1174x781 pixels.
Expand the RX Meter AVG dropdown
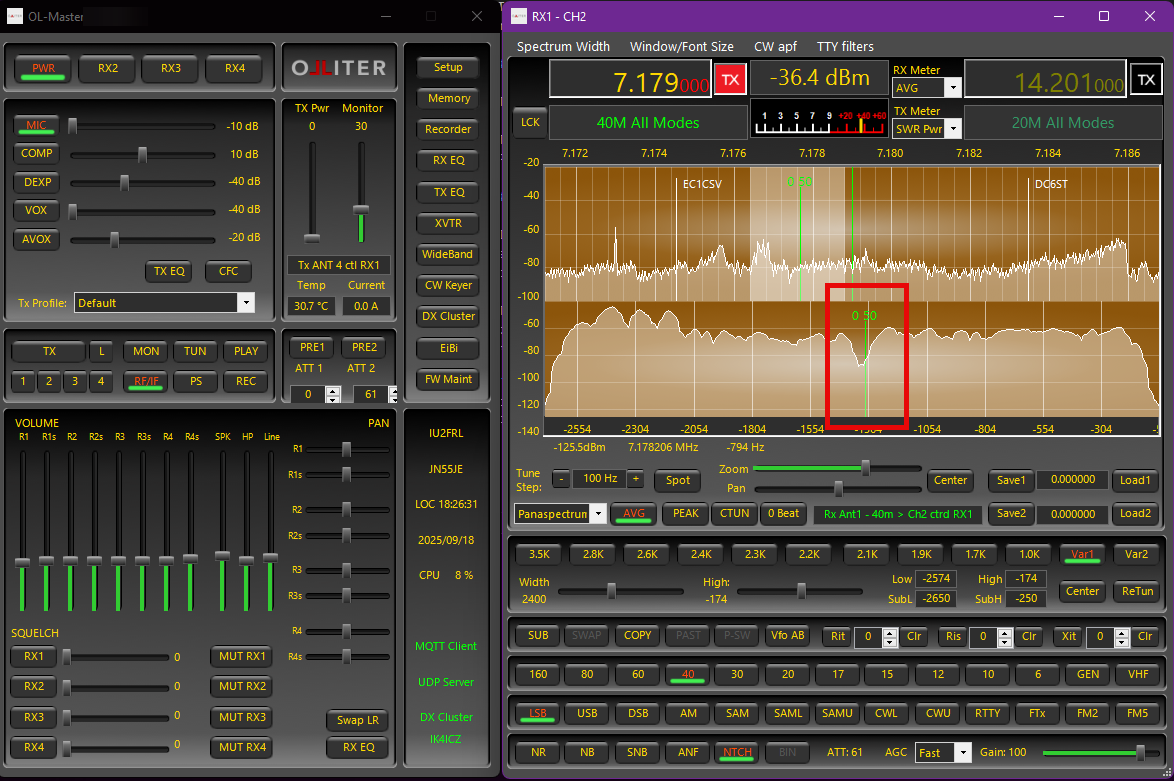click(952, 88)
